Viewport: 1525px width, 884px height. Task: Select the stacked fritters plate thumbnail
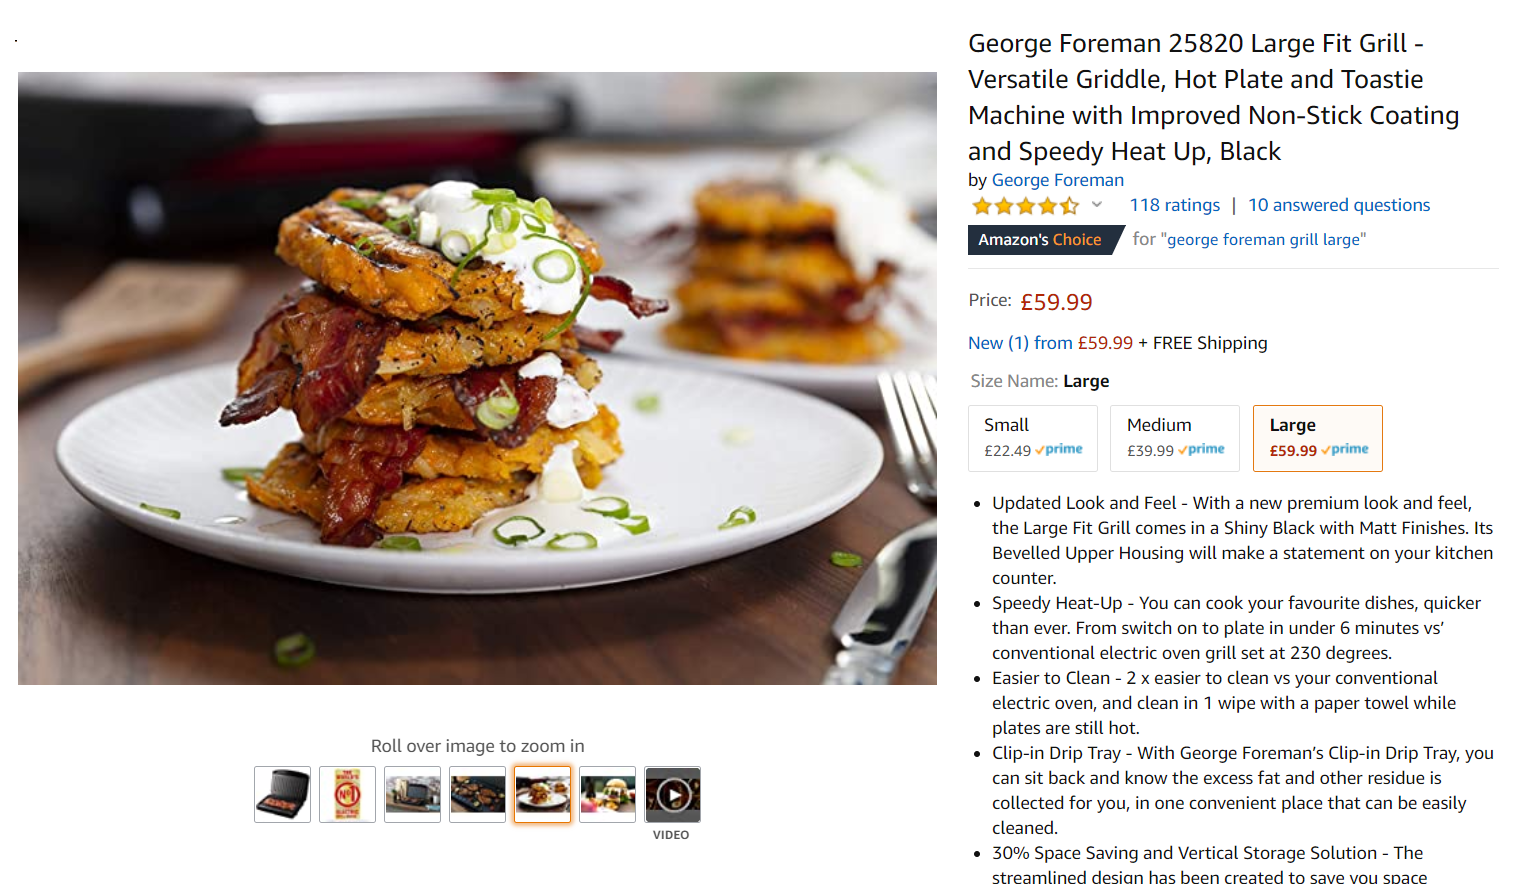(542, 795)
